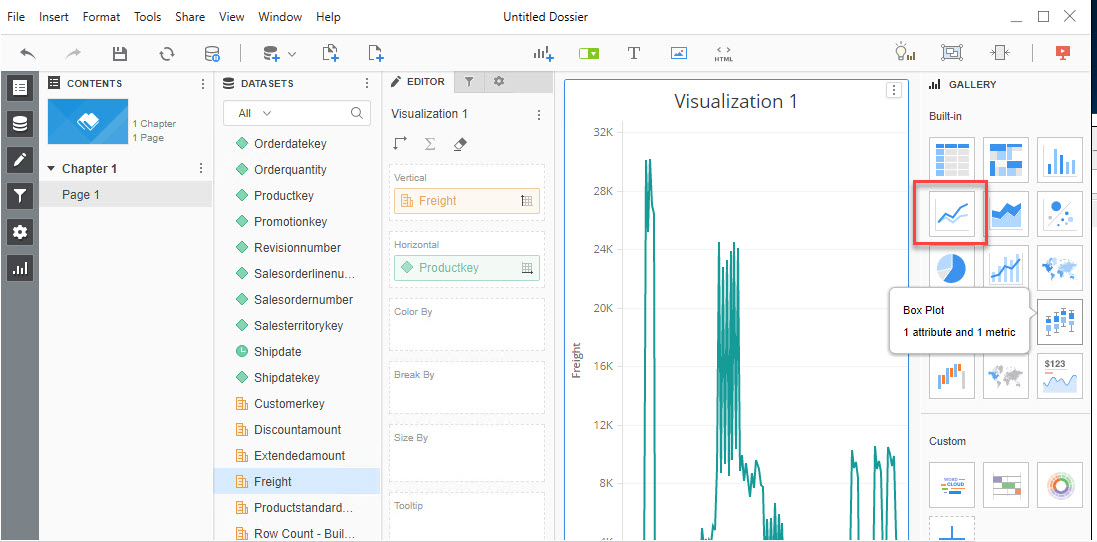Open the Insert menu
The height and width of the screenshot is (542, 1097).
[54, 17]
